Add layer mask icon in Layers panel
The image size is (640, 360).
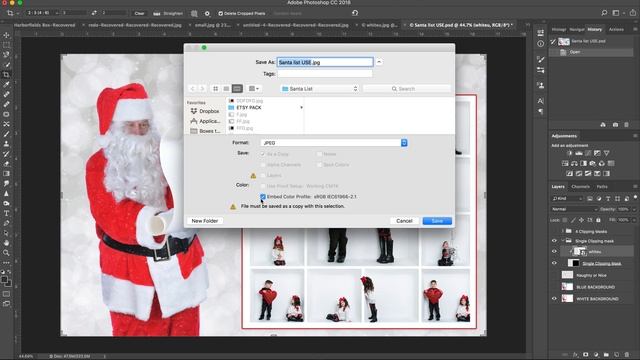click(586, 355)
